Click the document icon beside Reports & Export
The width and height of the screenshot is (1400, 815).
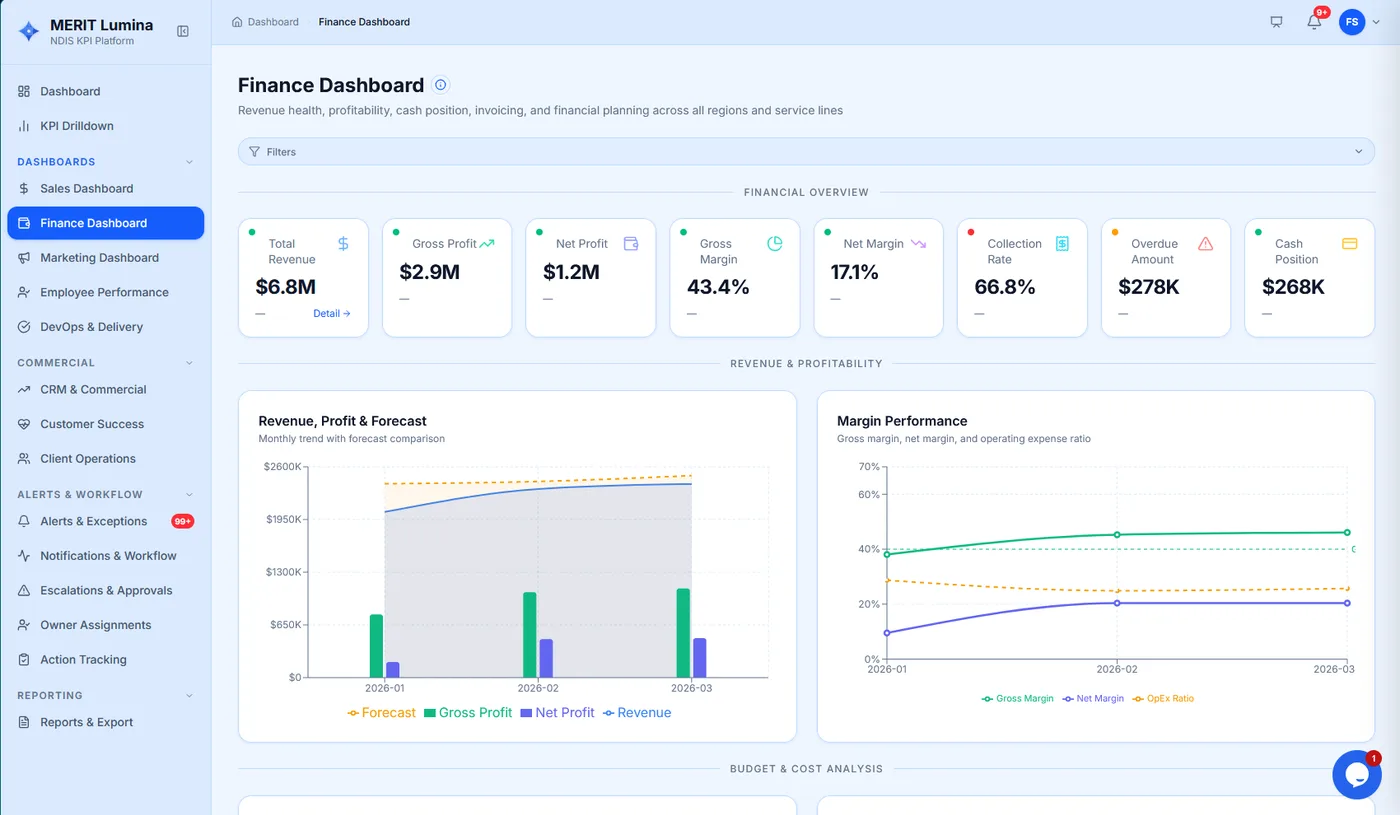[x=24, y=722]
